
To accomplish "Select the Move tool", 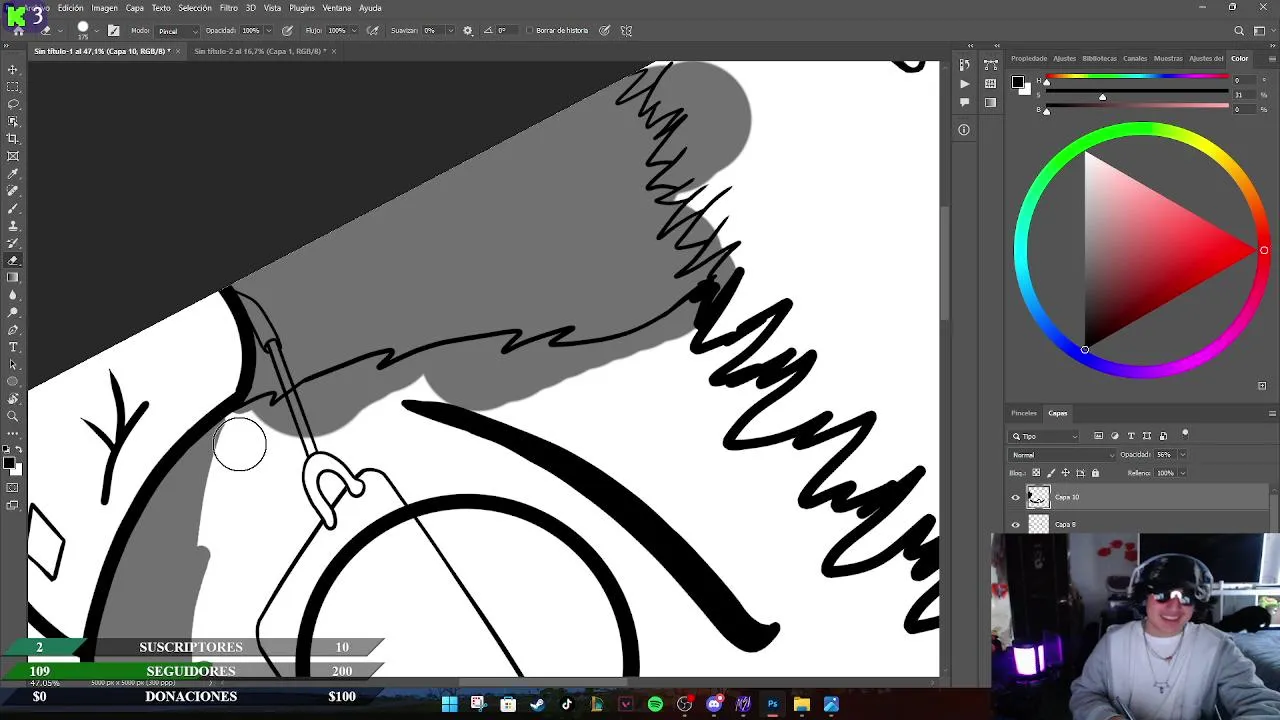I will coord(13,69).
